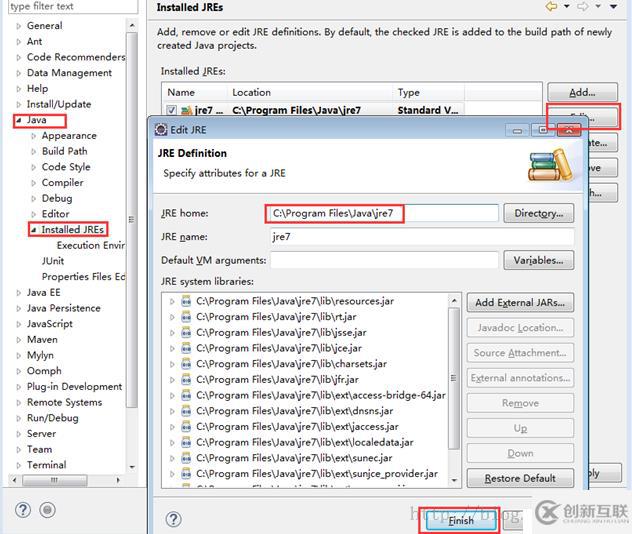Click left arrow of tree horizontal scrollbar
This screenshot has height=534, width=632.
pyautogui.click(x=15, y=480)
